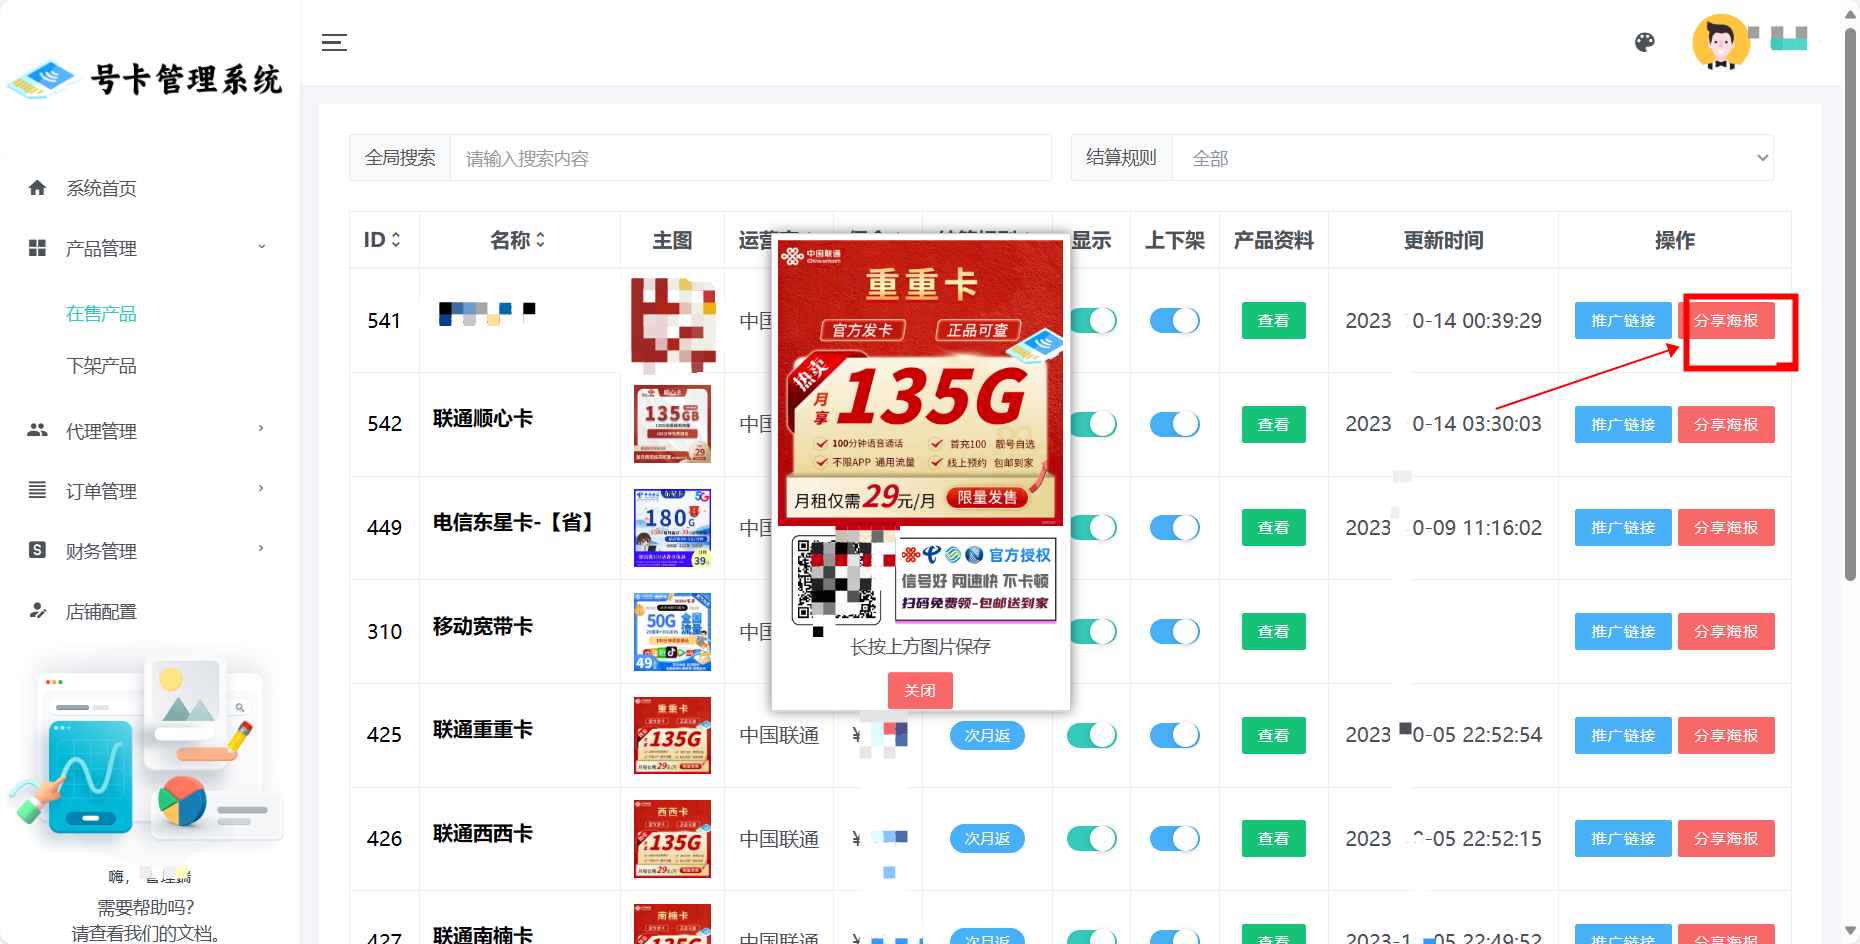Toggle 显示 switch for 移动宽带卡 row

coord(1094,631)
